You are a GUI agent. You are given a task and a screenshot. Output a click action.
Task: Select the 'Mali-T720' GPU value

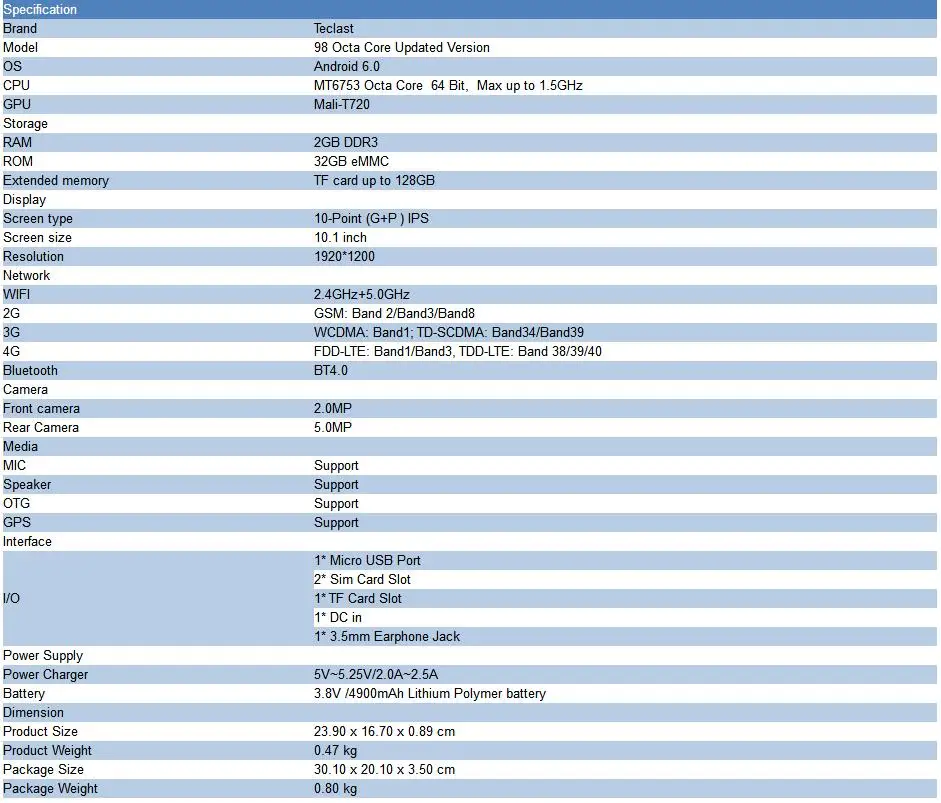pos(342,104)
